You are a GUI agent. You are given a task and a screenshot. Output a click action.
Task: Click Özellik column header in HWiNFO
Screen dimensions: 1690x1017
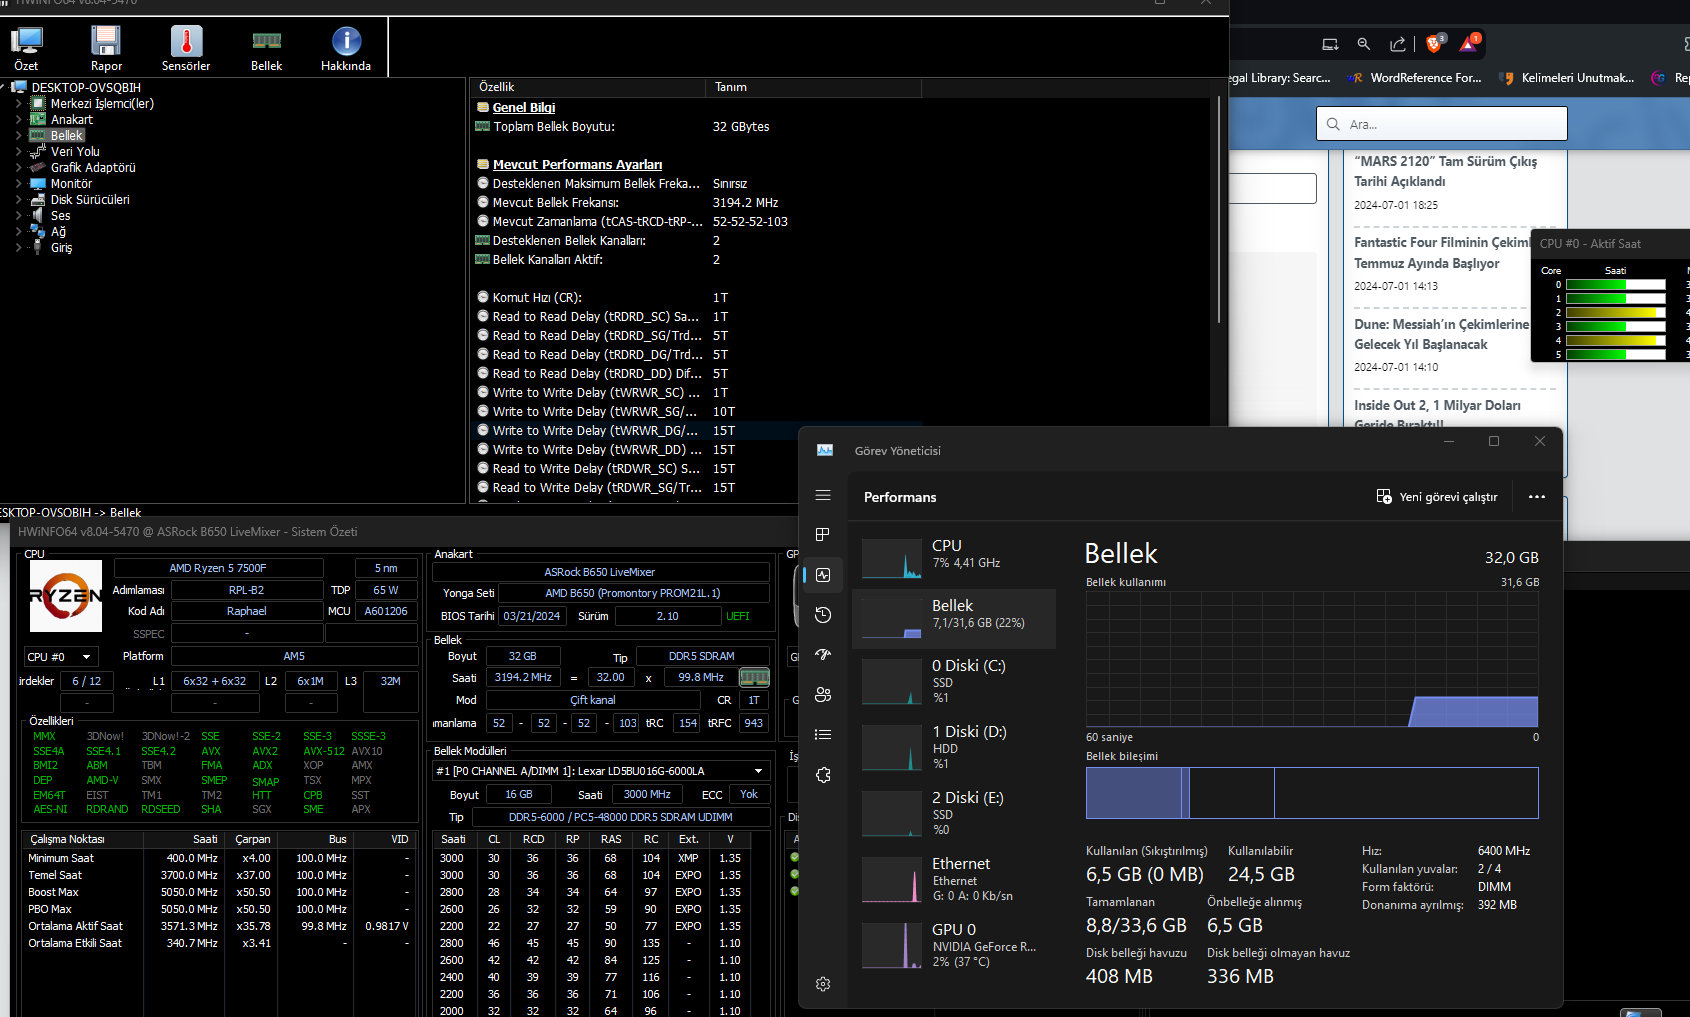pyautogui.click(x=590, y=87)
